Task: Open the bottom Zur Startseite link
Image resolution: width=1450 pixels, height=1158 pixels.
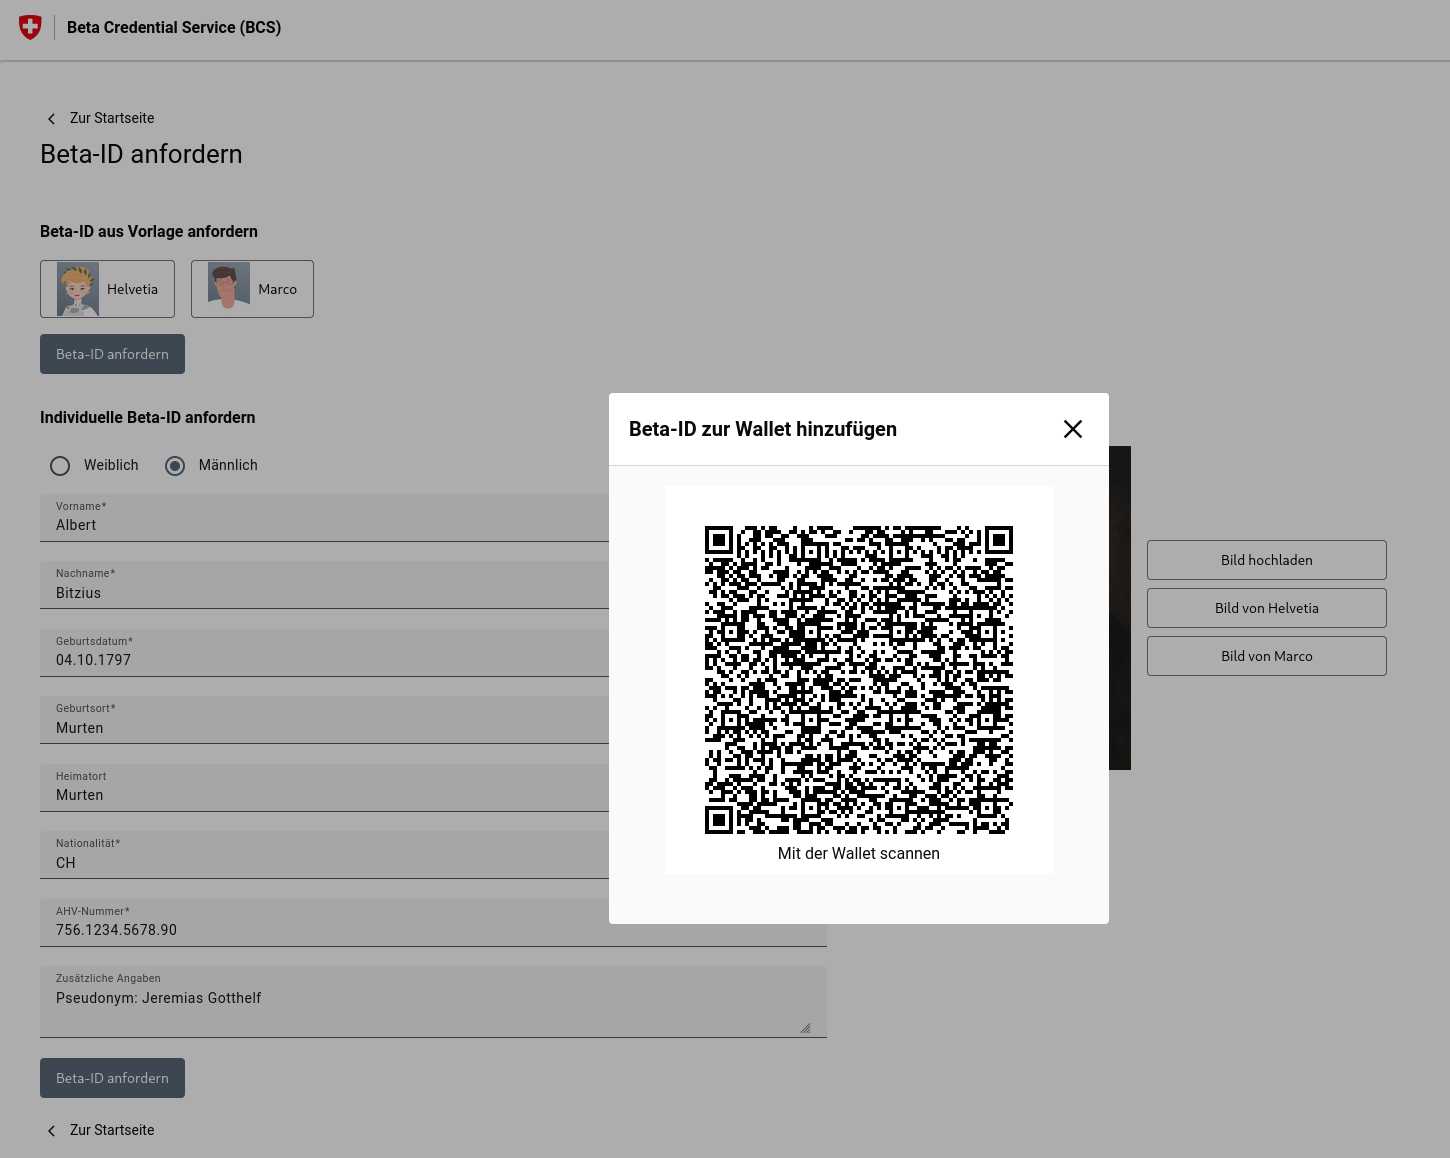Action: coord(112,1130)
